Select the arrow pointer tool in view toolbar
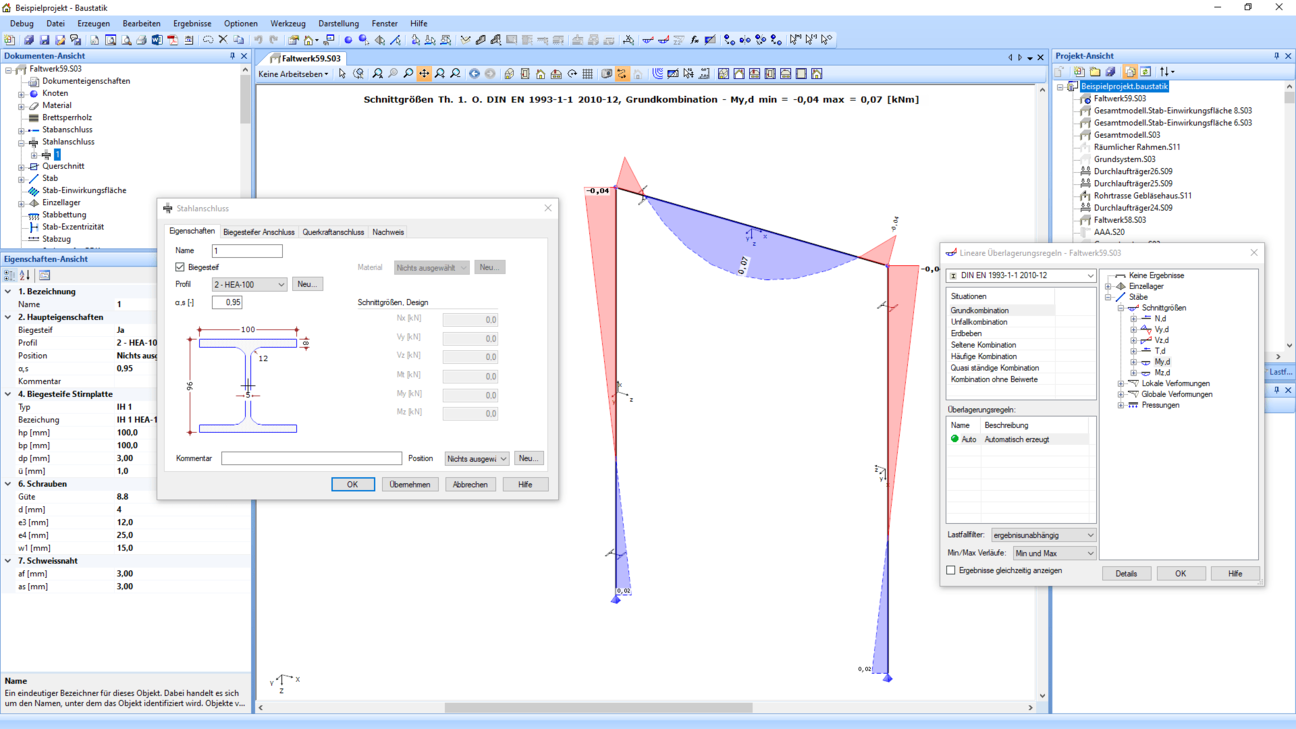 pos(342,74)
